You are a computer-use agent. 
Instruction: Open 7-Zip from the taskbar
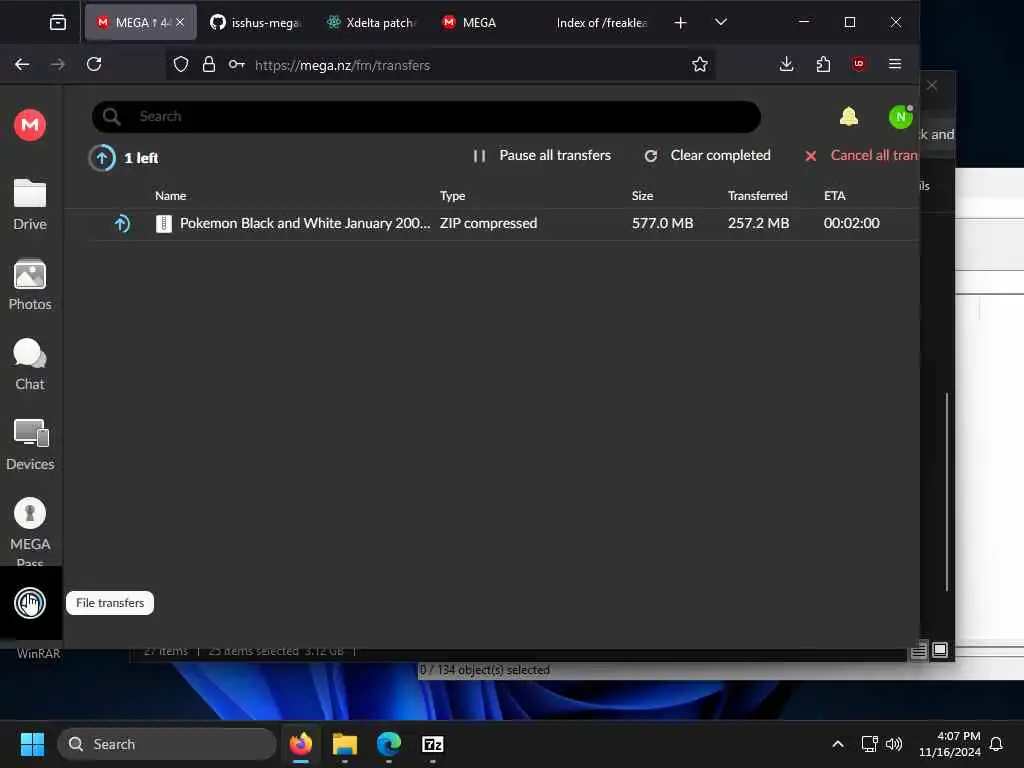432,744
